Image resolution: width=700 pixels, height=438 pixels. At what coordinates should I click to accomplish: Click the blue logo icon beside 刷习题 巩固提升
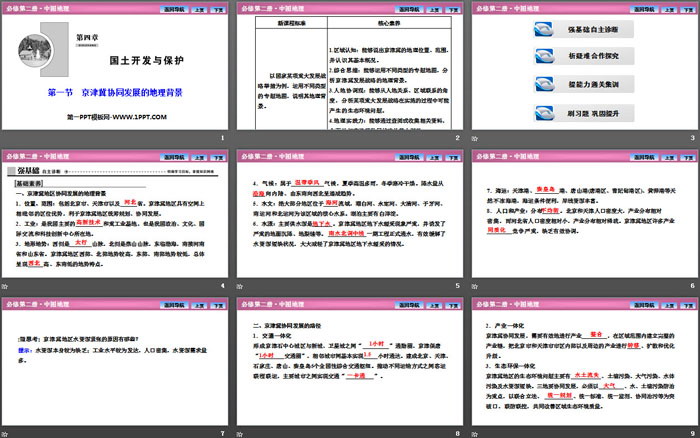(544, 113)
